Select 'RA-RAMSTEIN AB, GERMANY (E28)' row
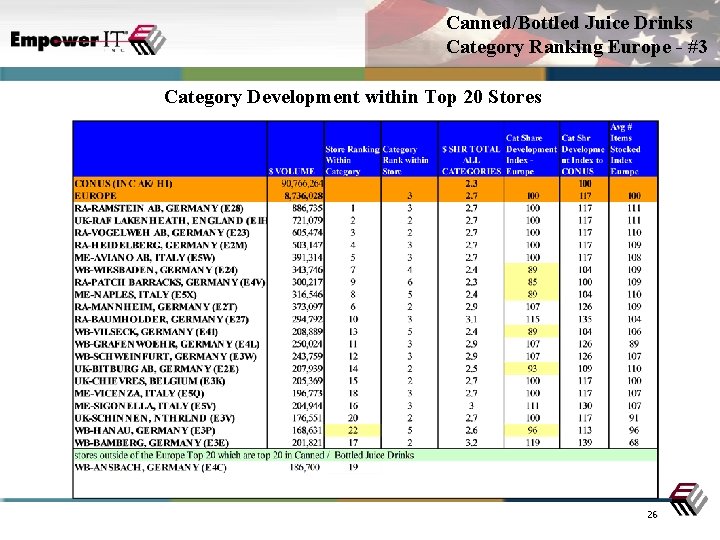The image size is (720, 540). [365, 208]
